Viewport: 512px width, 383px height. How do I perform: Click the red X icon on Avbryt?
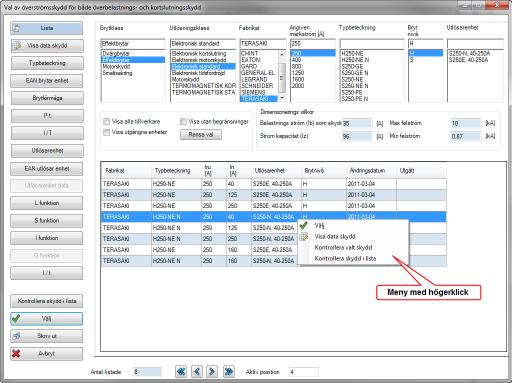16,354
